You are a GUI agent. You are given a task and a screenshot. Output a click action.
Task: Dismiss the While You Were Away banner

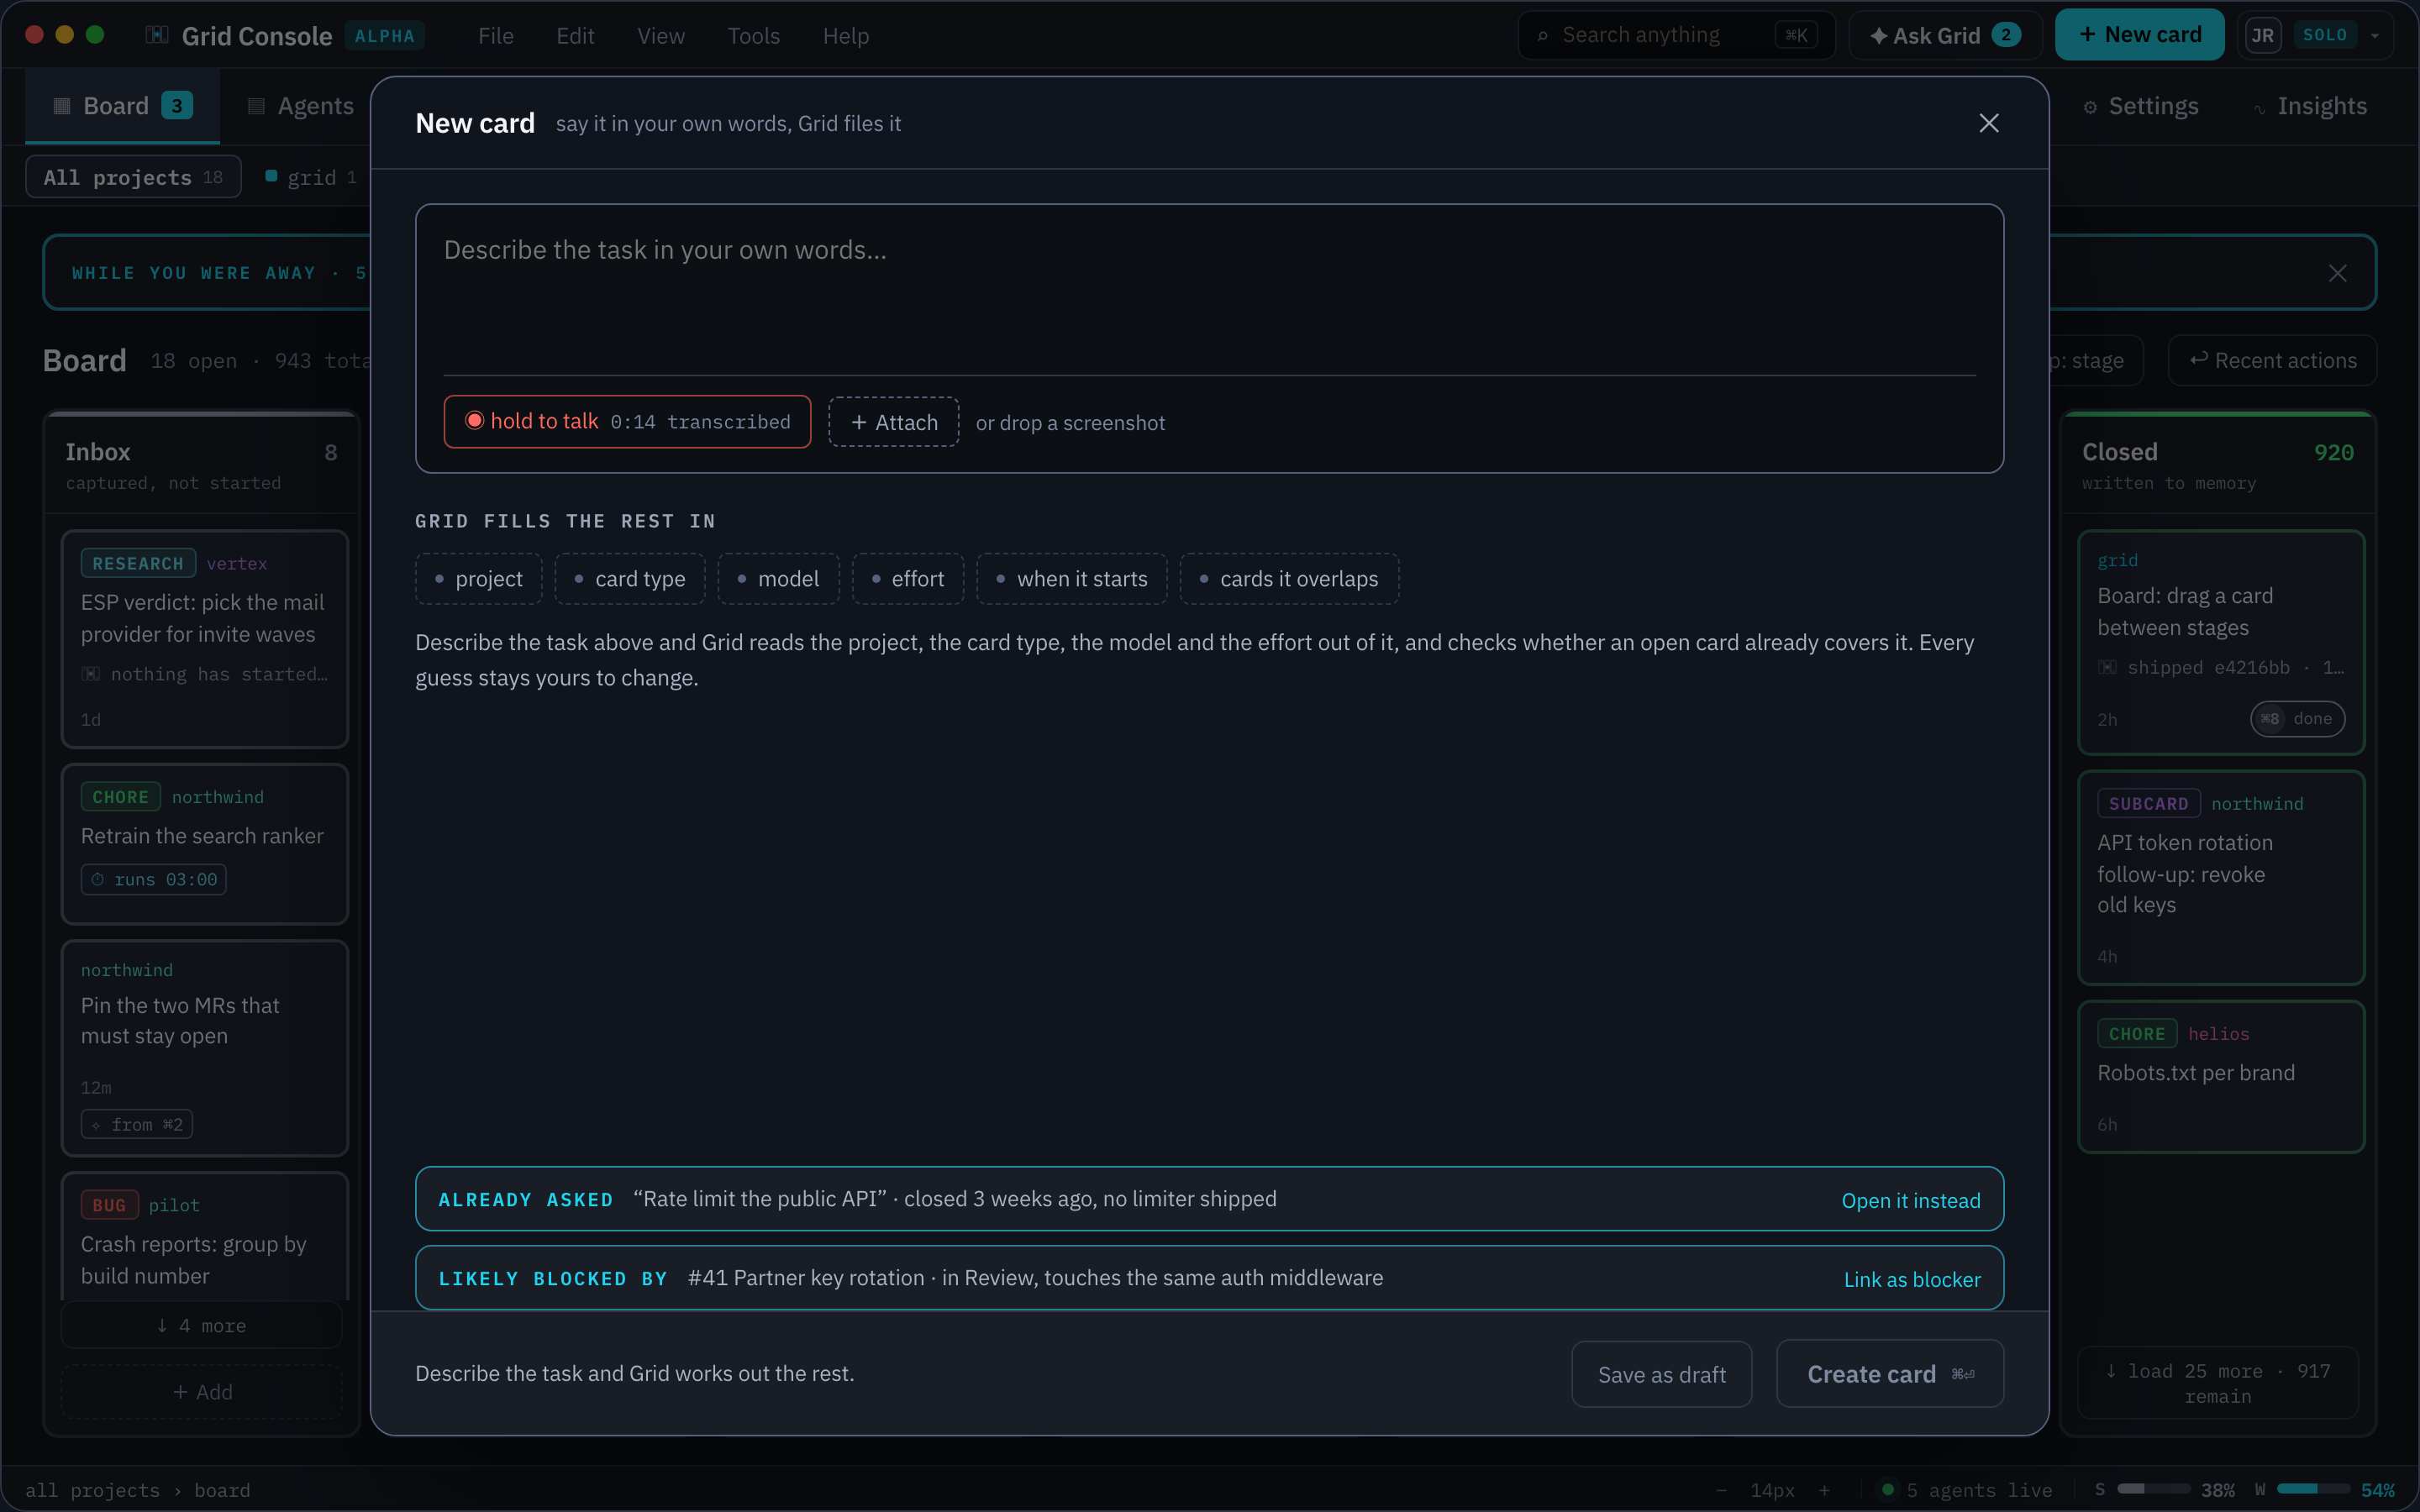pos(2337,273)
